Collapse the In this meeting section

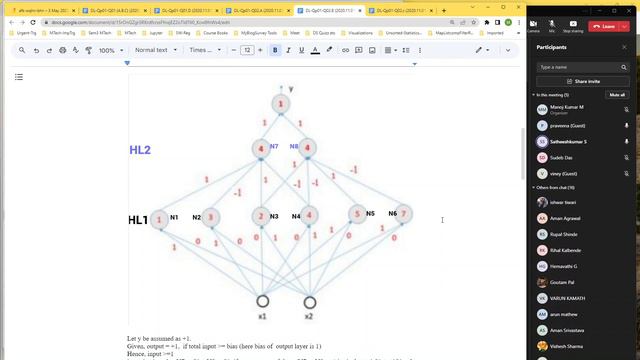533,95
